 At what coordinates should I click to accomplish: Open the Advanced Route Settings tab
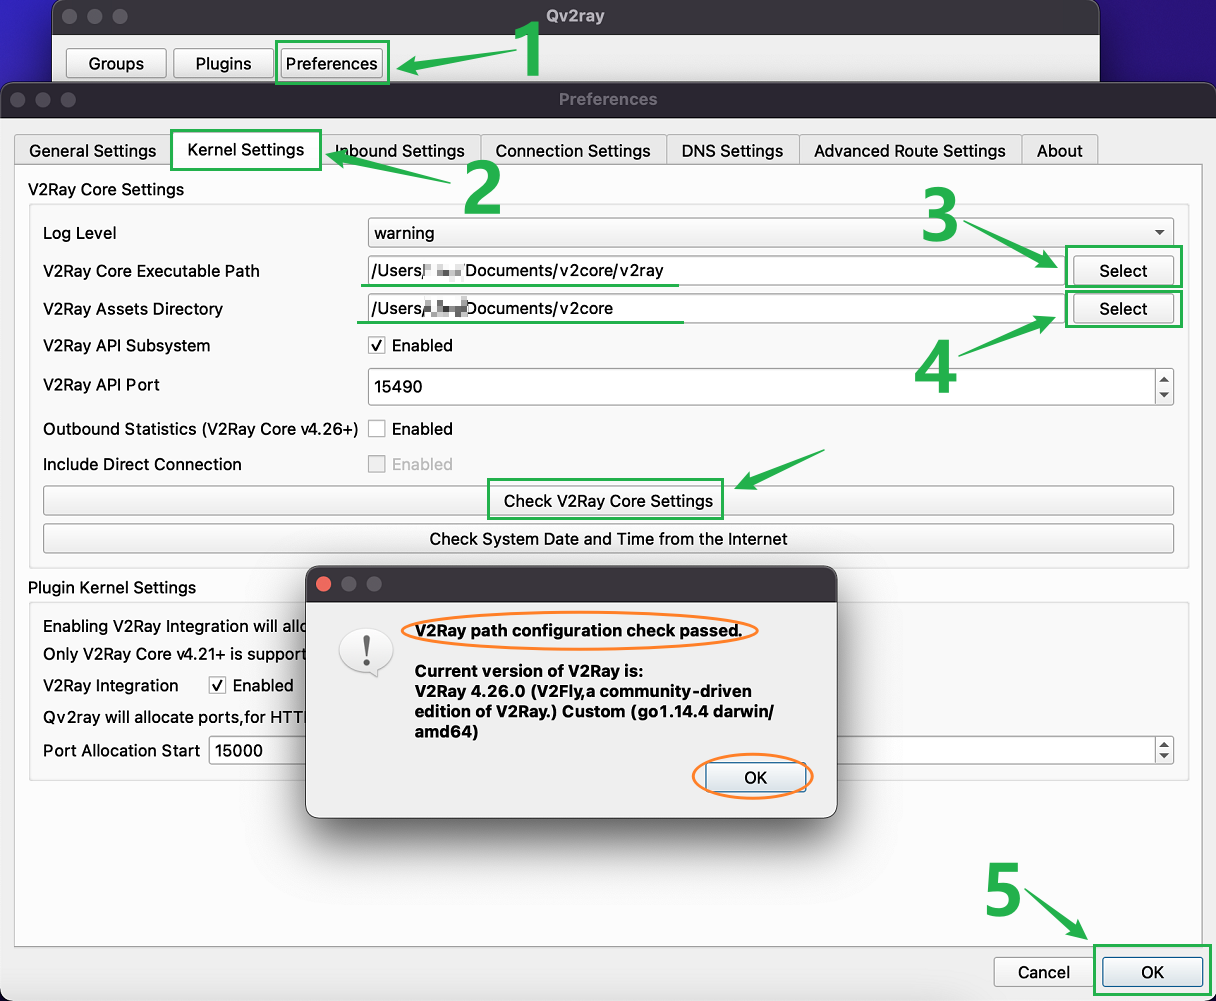909,151
